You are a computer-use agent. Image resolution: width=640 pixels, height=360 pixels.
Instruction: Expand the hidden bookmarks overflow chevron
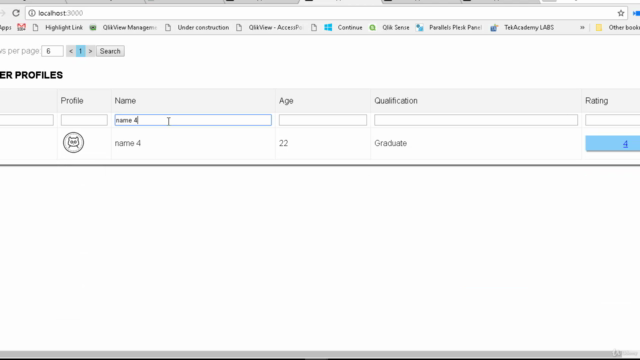click(x=582, y=27)
